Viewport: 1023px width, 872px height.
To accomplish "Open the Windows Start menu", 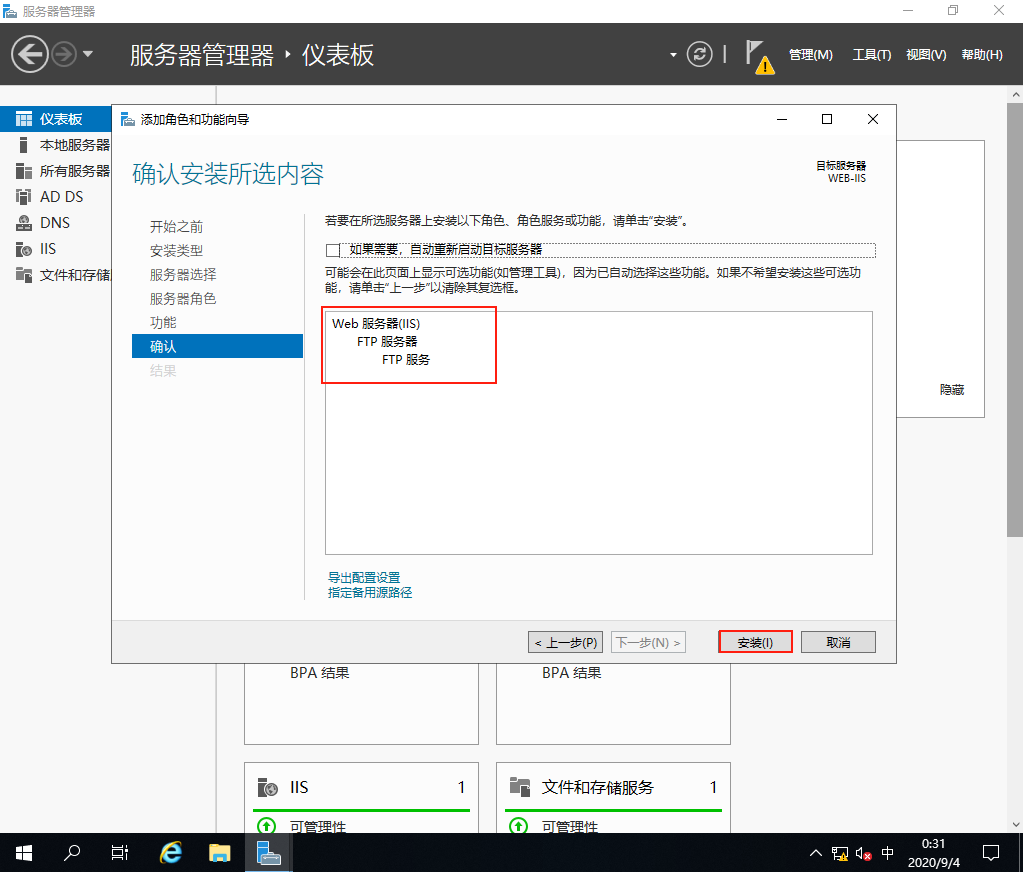I will pyautogui.click(x=23, y=852).
